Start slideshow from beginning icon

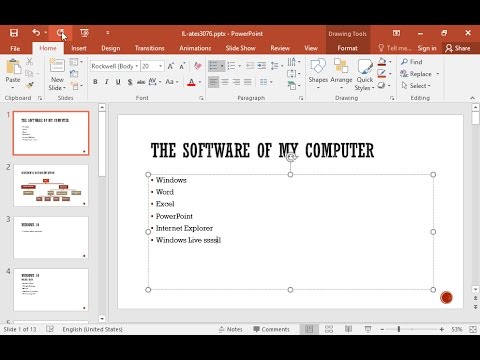[84, 33]
